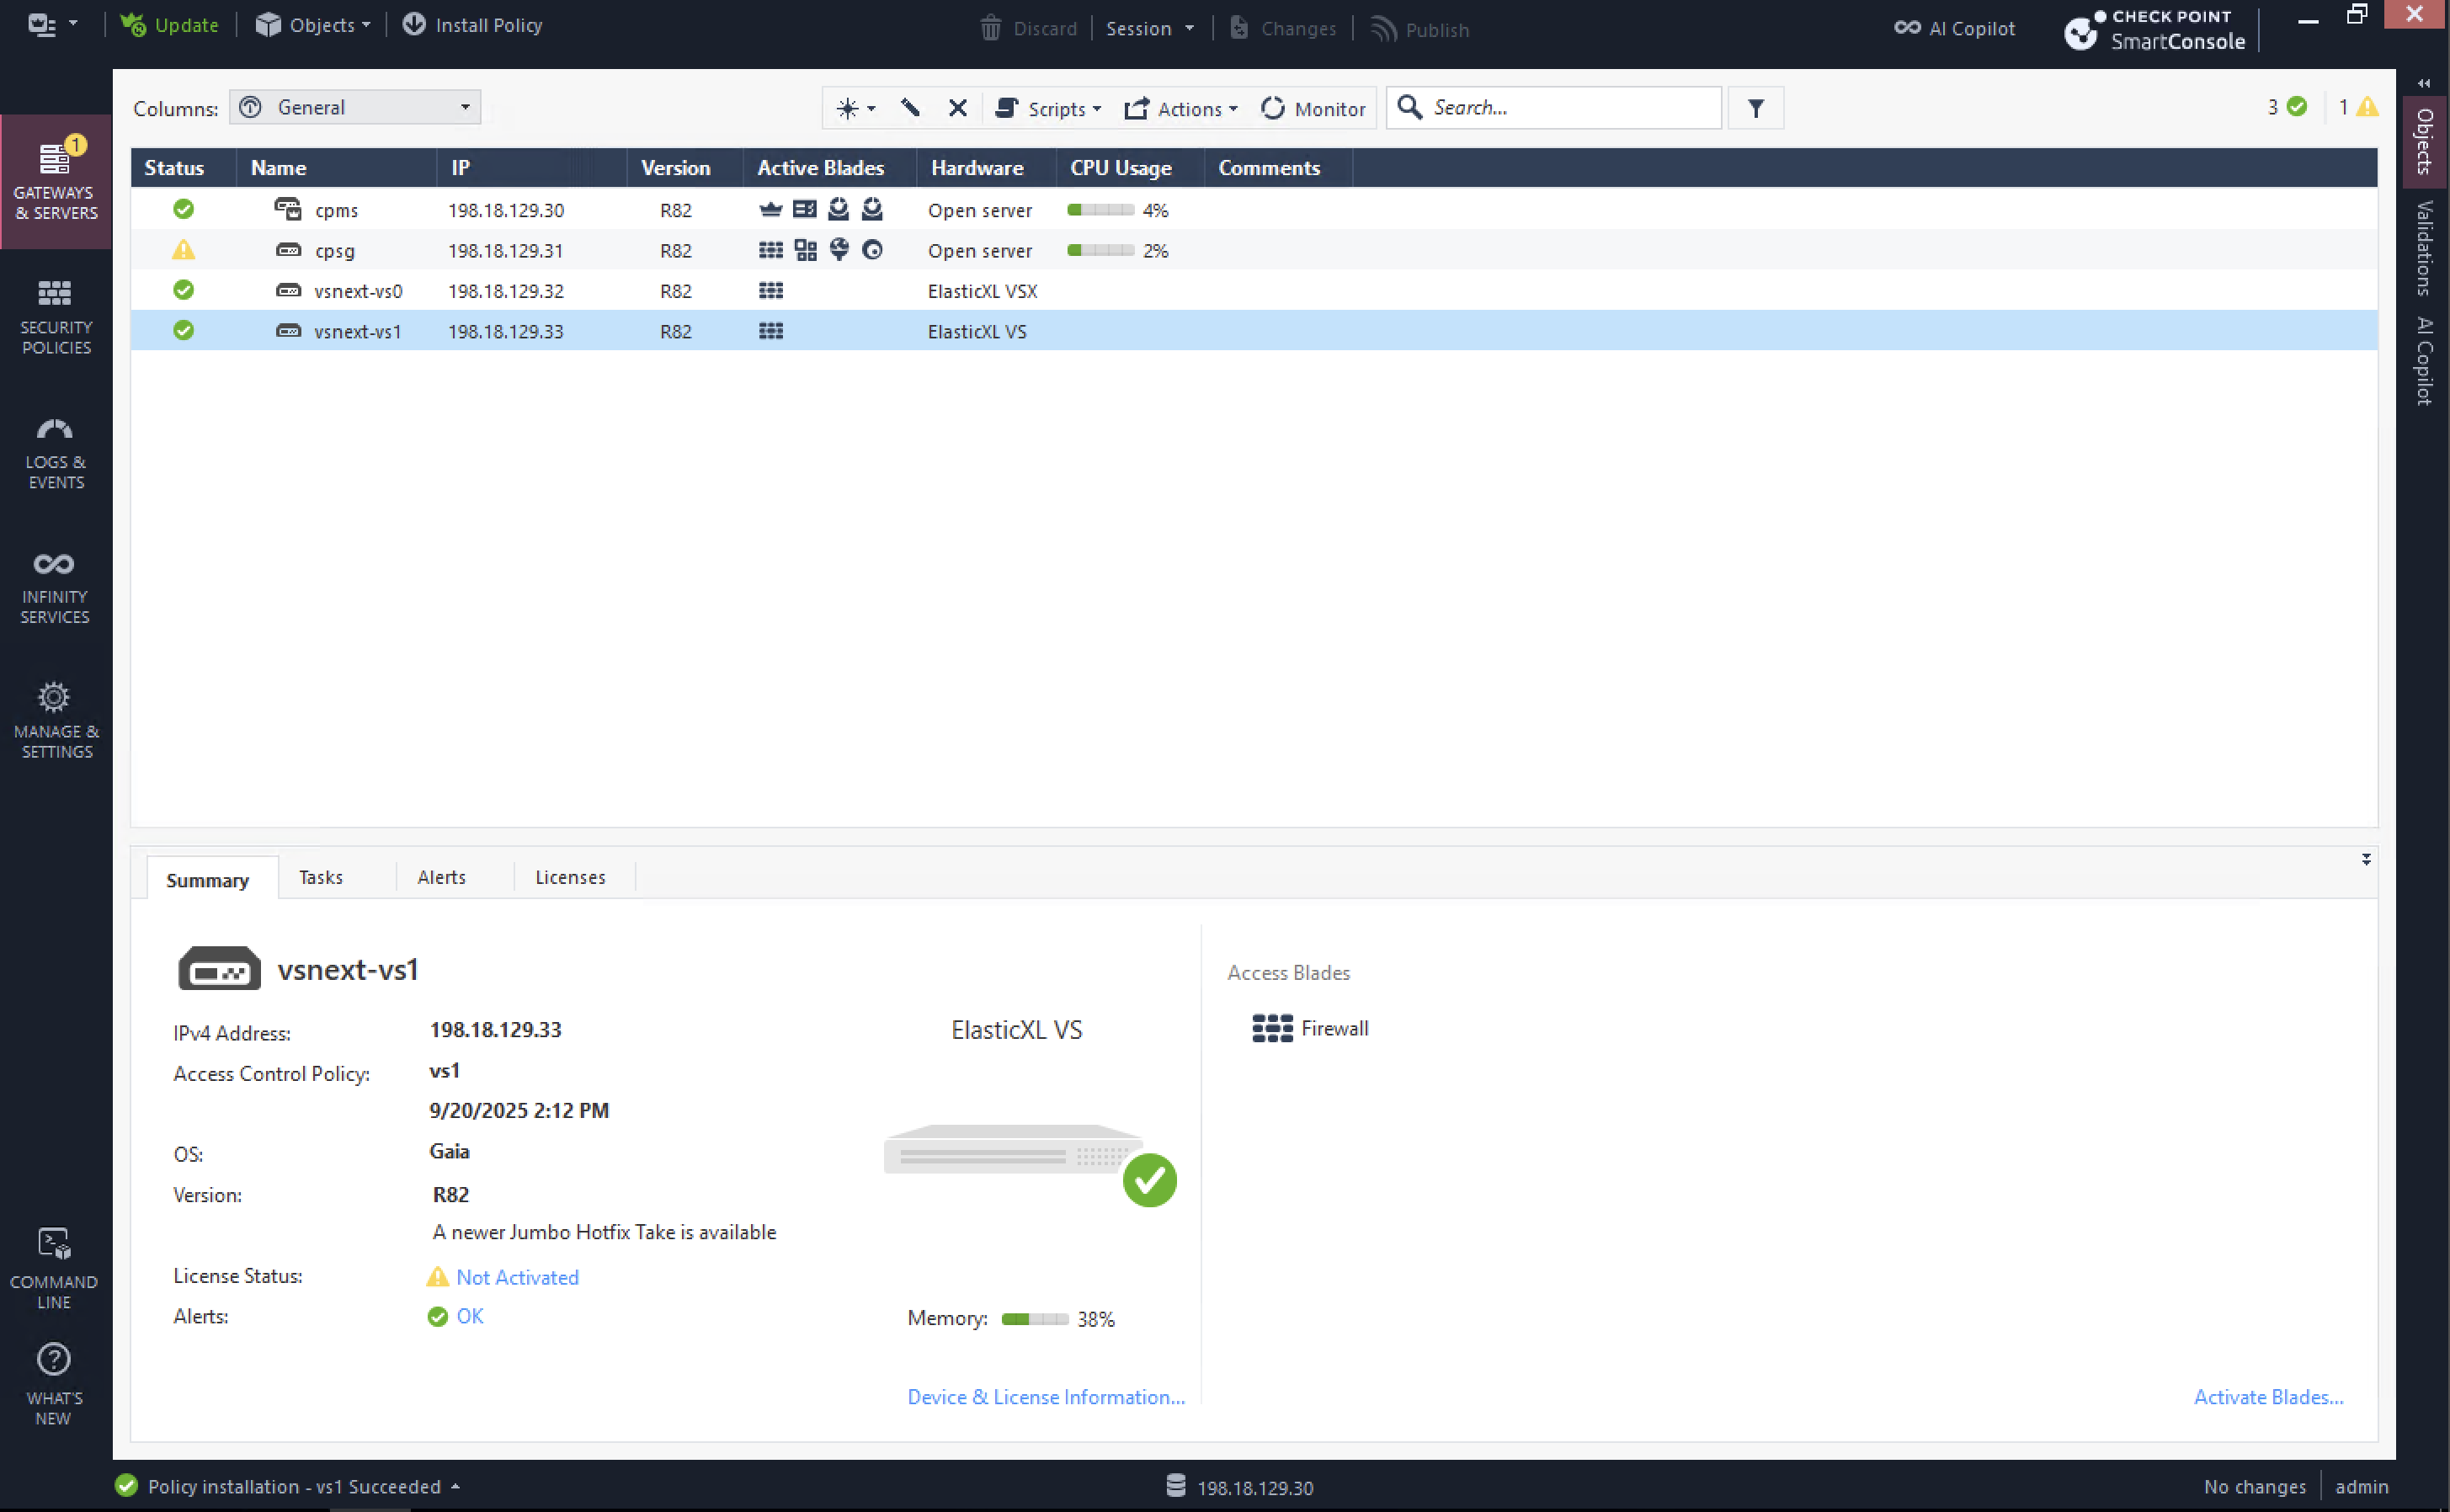2450x1512 pixels.
Task: Switch to the Licenses tab
Action: click(570, 877)
